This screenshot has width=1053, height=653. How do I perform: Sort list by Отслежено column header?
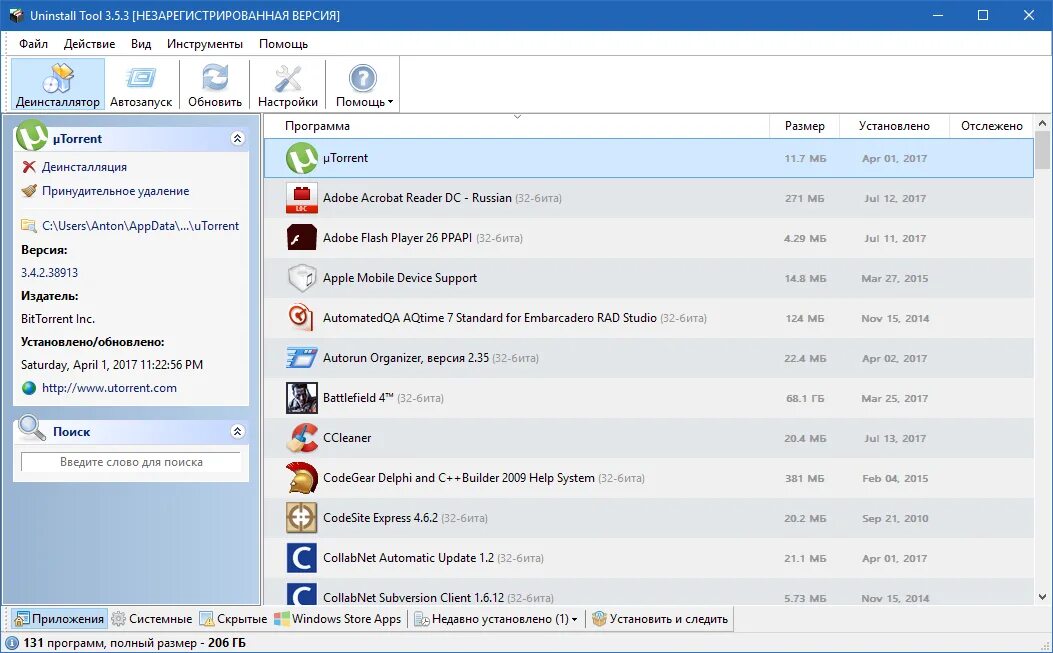click(991, 126)
